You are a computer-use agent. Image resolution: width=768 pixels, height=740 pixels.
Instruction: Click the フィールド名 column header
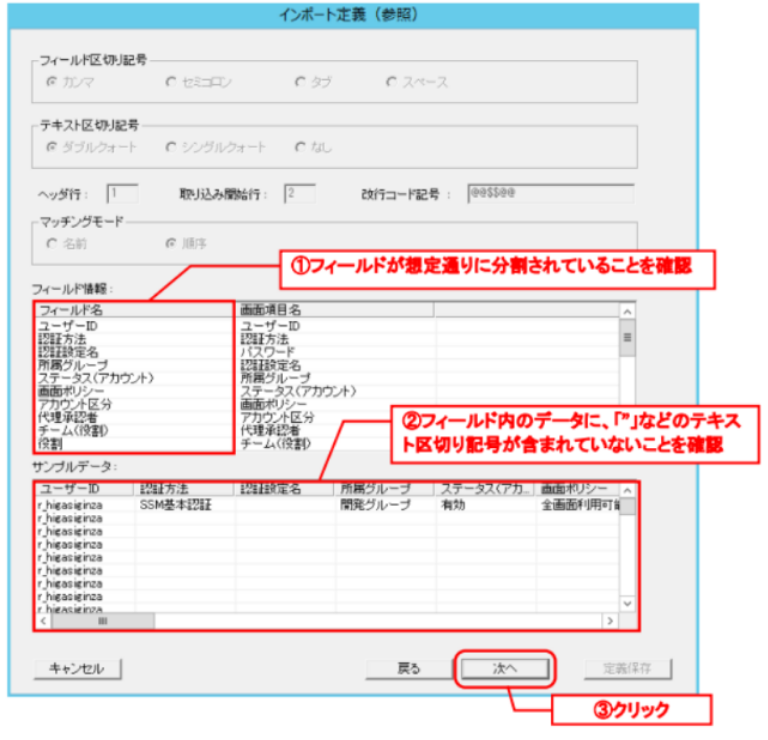[x=135, y=310]
